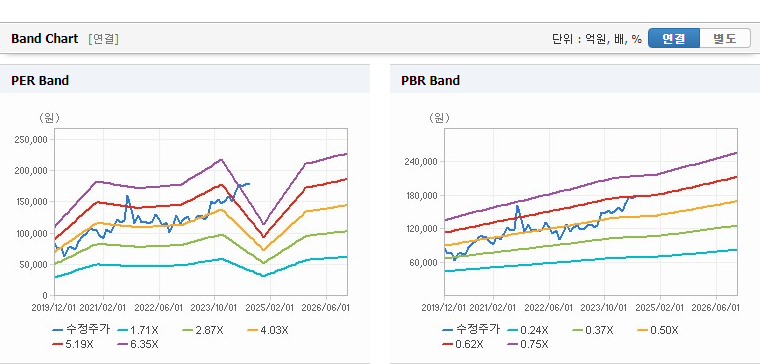Click 2019/12/01 date on PER Band axis

point(55,308)
